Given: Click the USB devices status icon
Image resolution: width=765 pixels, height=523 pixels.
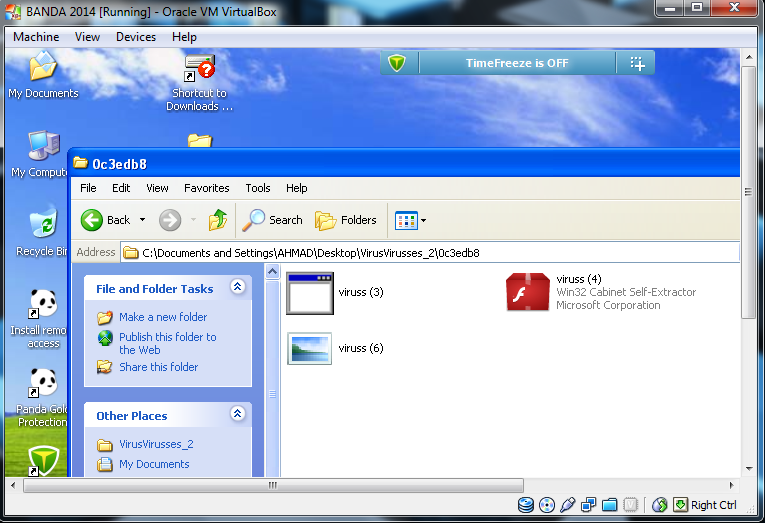Looking at the screenshot, I should click(x=568, y=505).
